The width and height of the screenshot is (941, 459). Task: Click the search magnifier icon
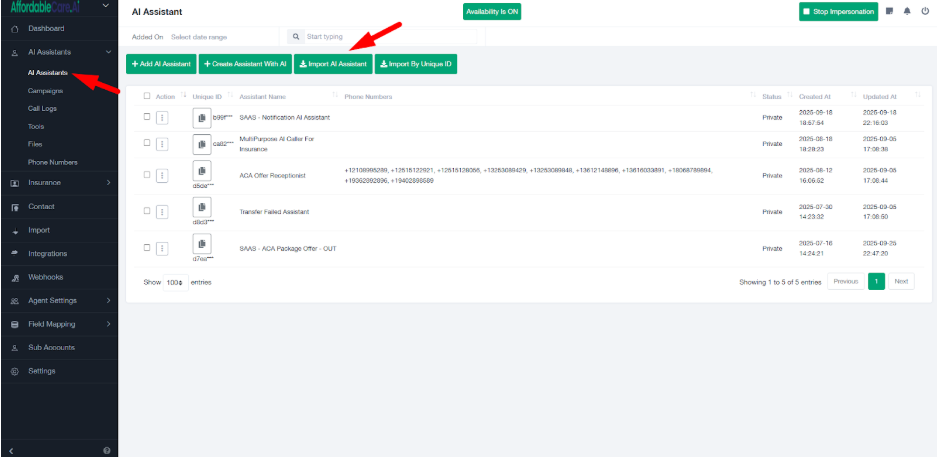coord(296,37)
